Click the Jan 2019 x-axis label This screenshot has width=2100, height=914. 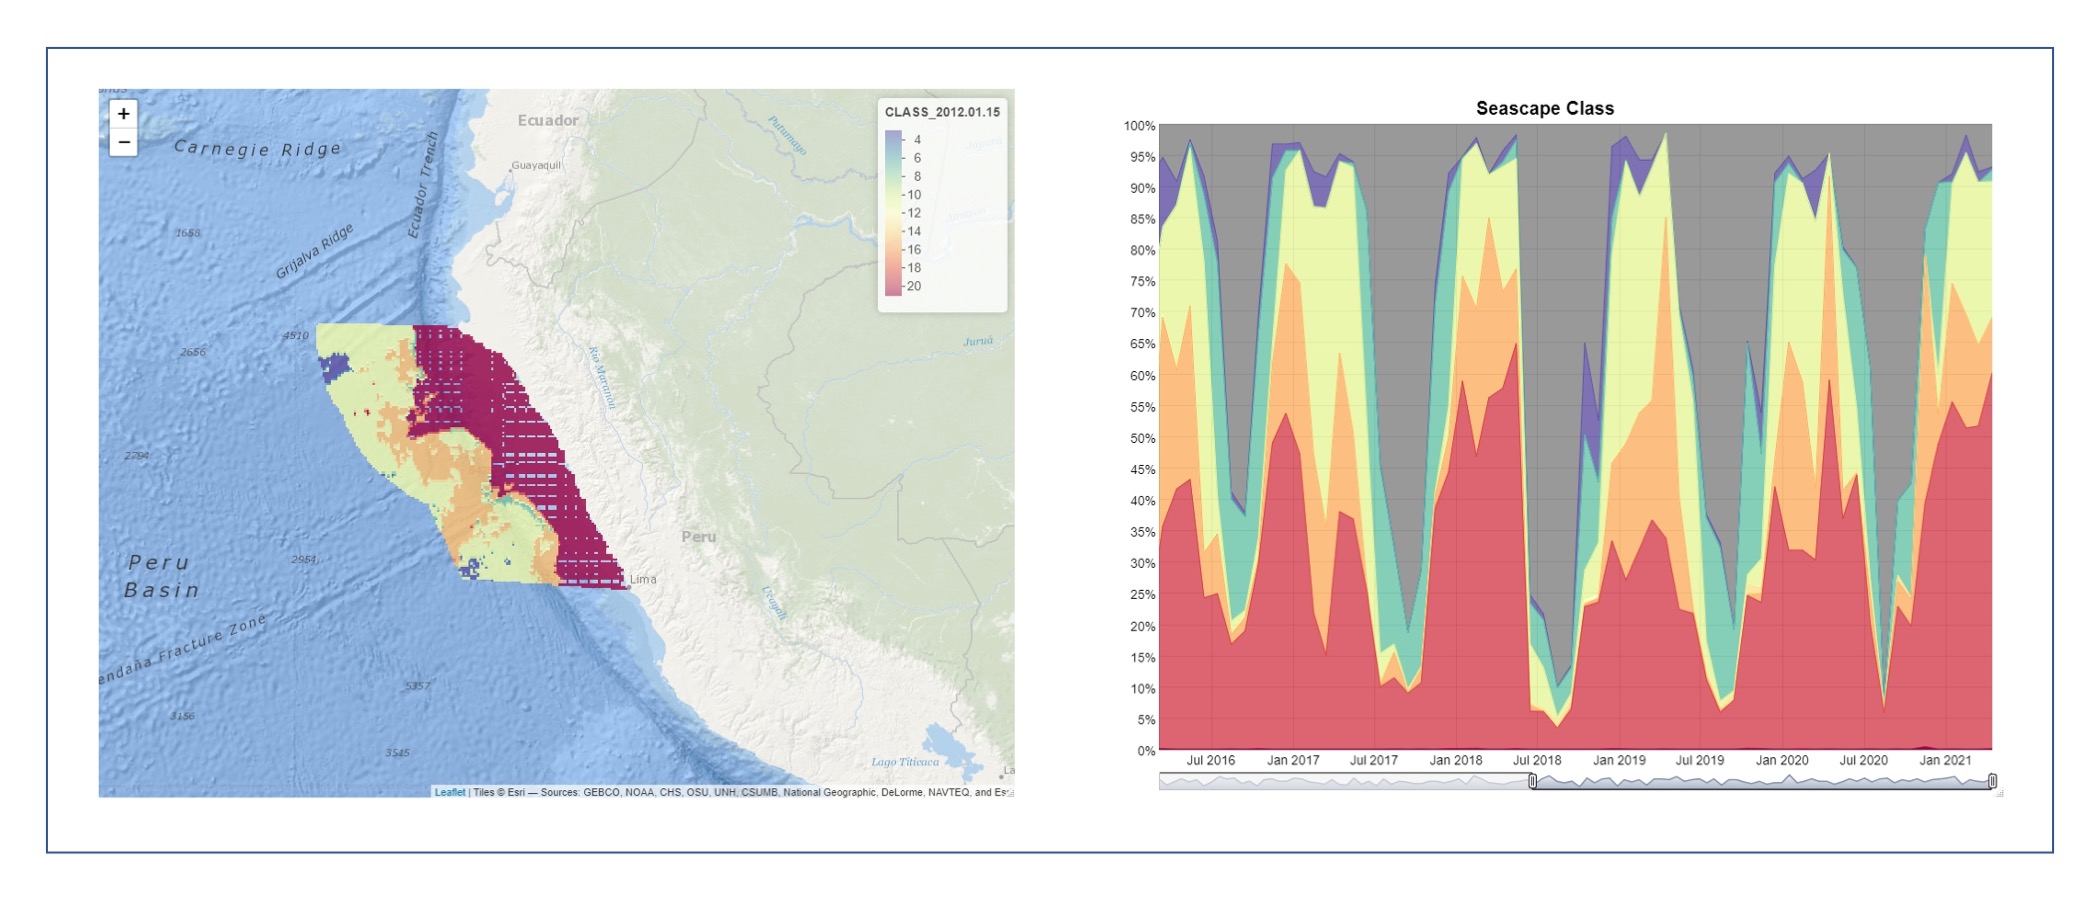click(1618, 760)
